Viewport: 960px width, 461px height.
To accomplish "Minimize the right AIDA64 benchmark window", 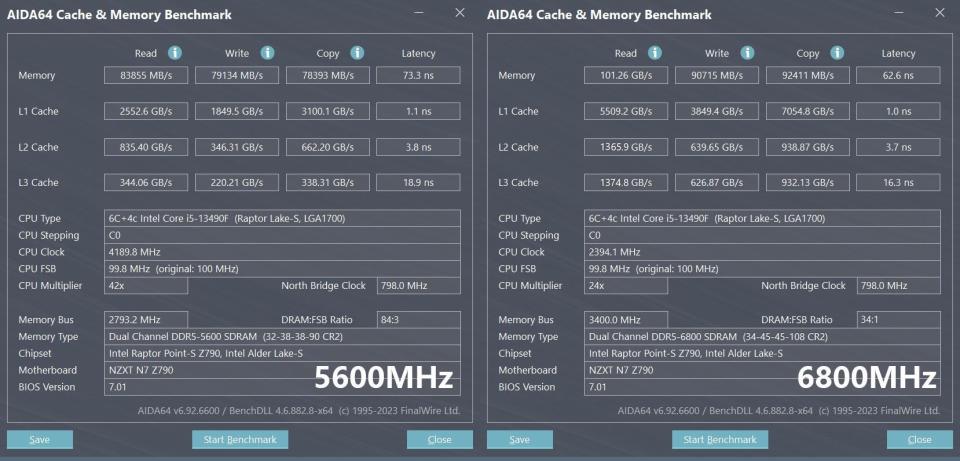I will tap(897, 13).
